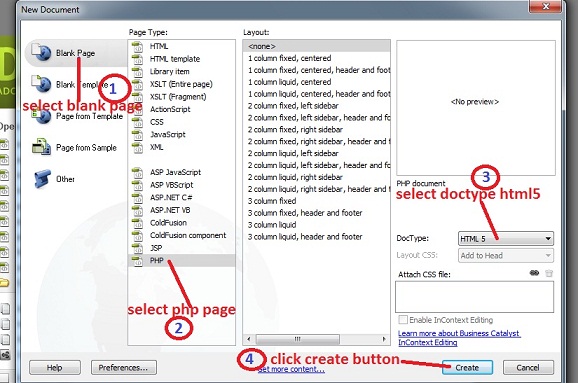Click the attach style sheet link icon
Image resolution: width=578 pixels, height=383 pixels.
534,273
